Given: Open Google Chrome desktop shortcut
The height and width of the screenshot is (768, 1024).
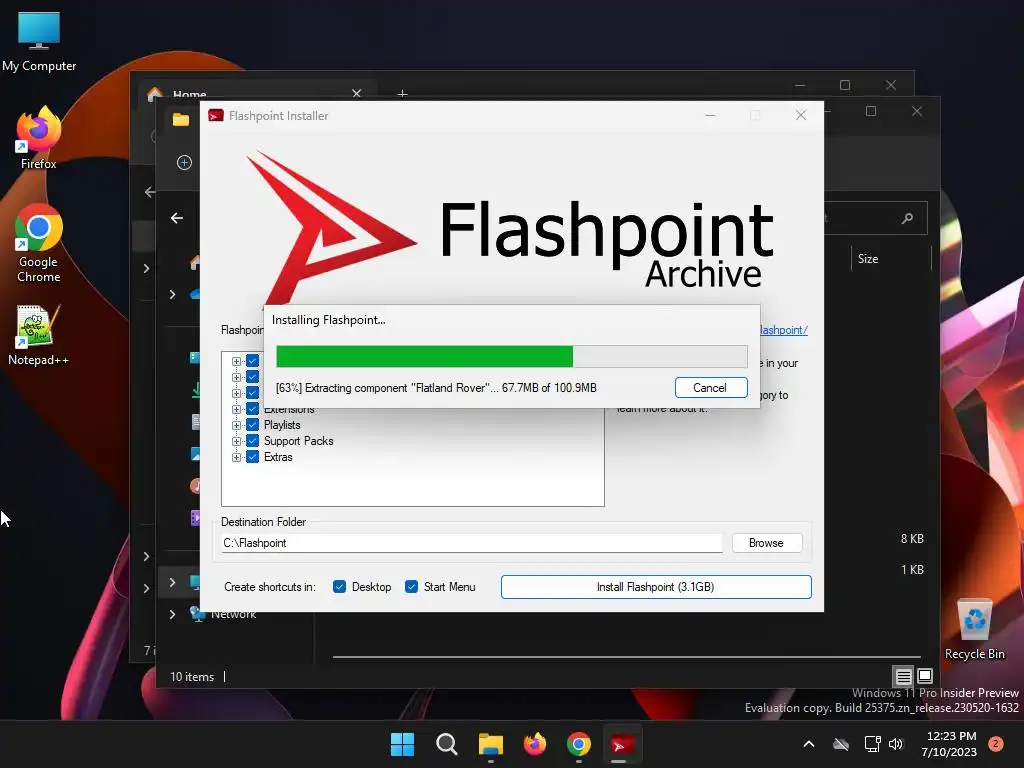Looking at the screenshot, I should pyautogui.click(x=39, y=244).
